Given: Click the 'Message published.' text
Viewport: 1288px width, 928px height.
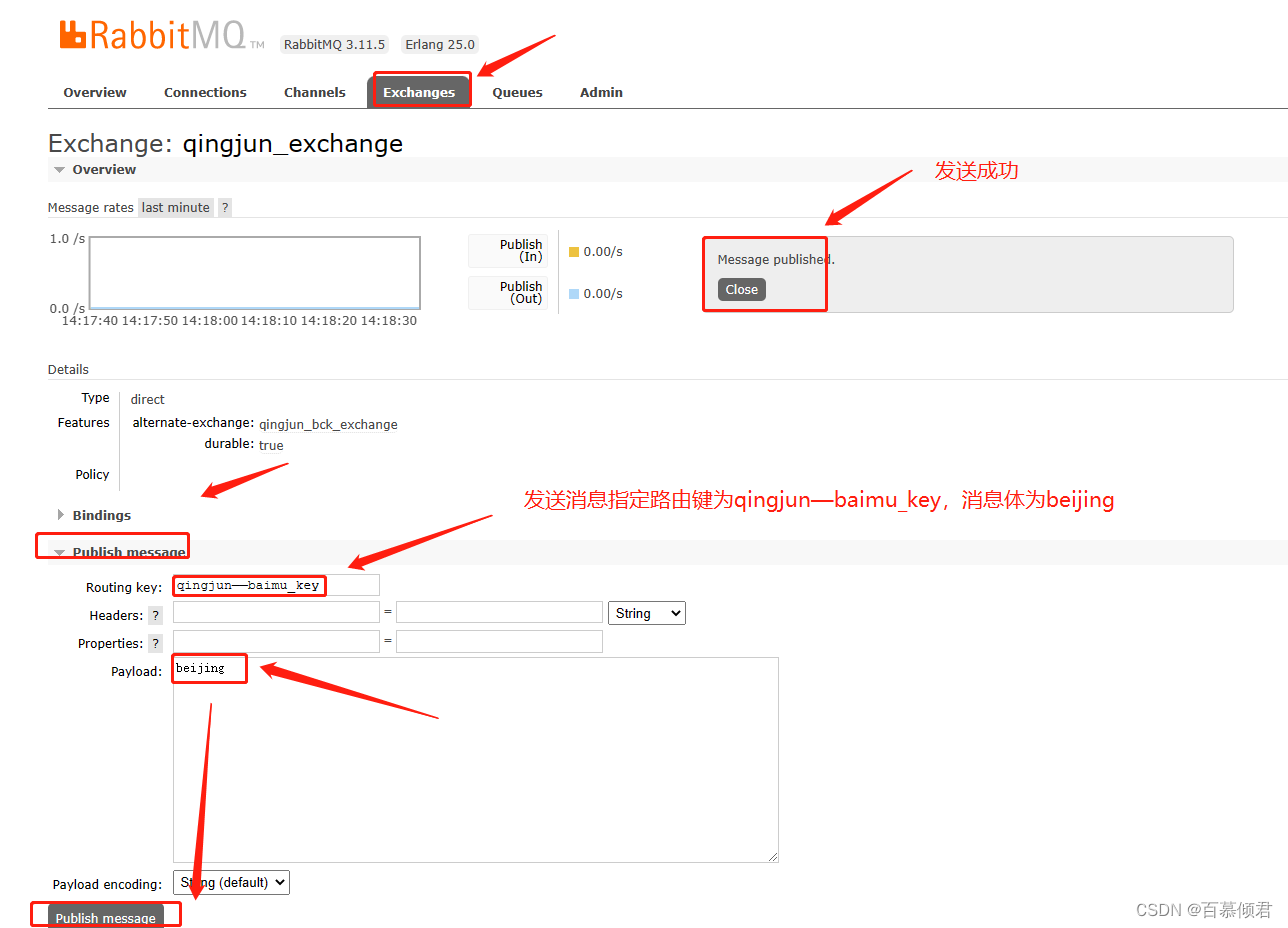Looking at the screenshot, I should coord(776,259).
